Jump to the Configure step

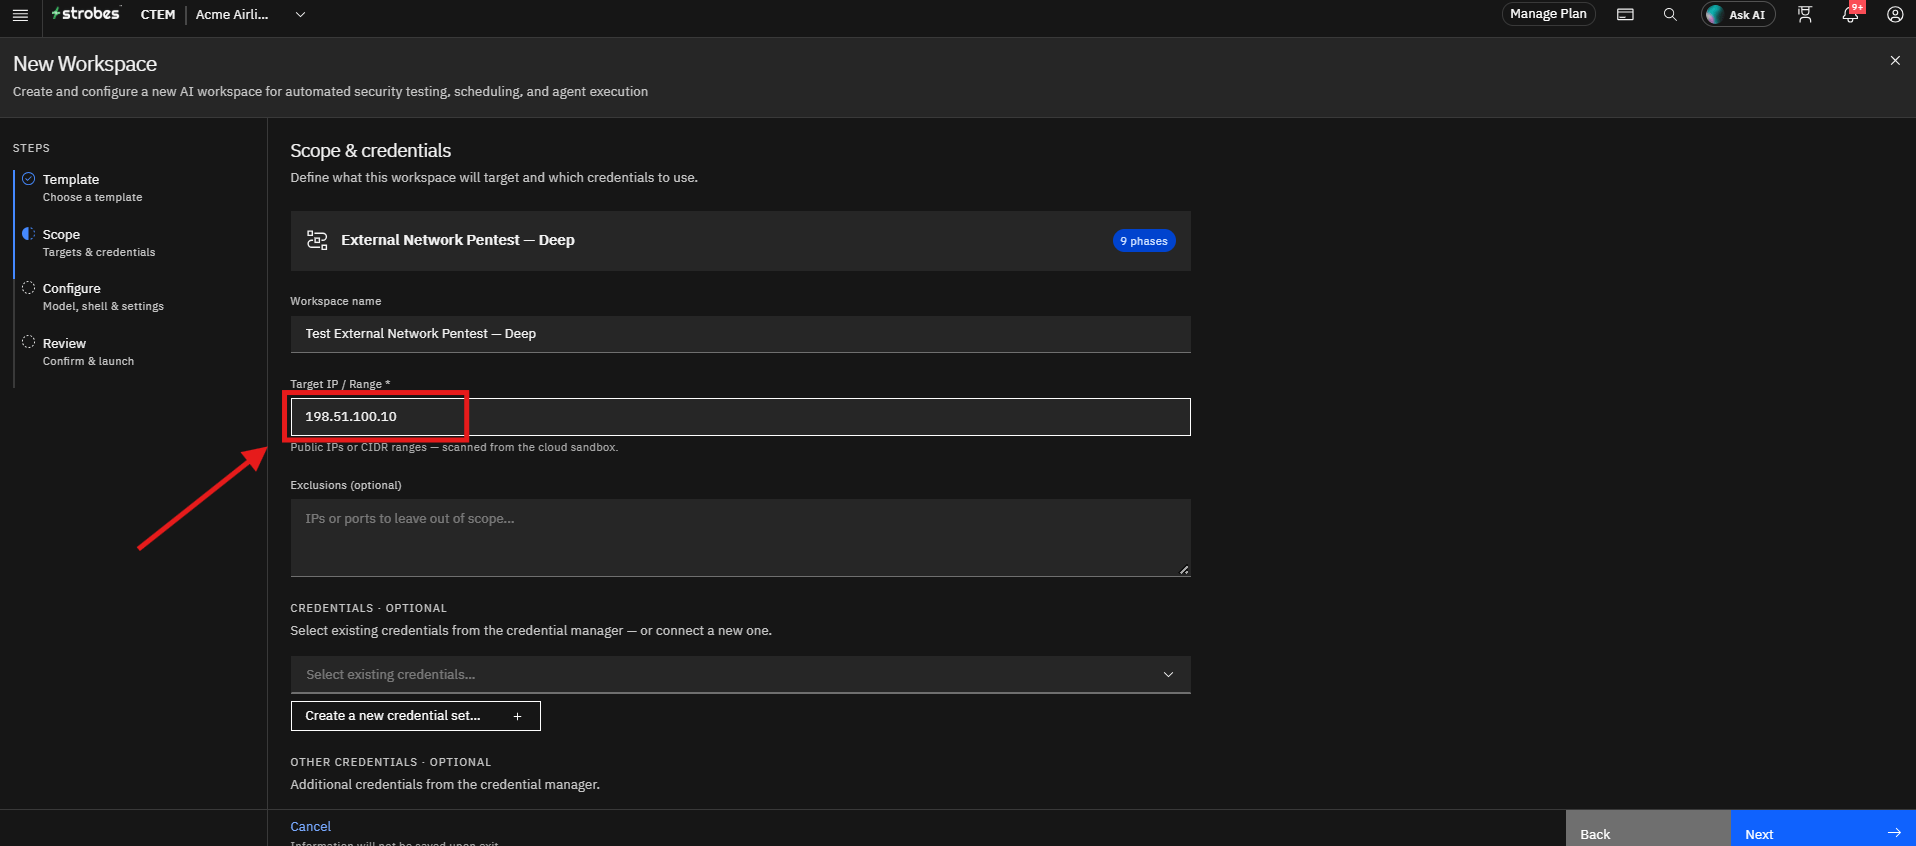103,297
